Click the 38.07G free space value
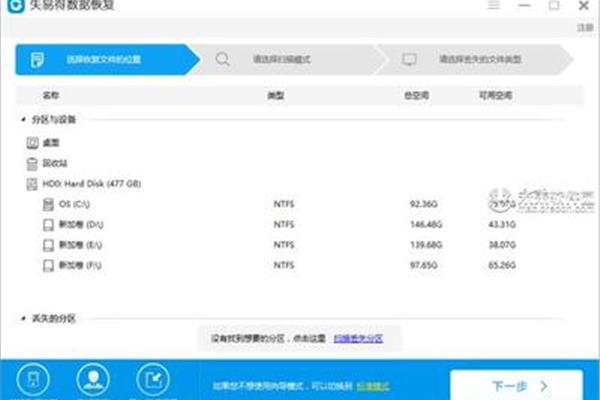600x400 pixels. click(x=502, y=245)
